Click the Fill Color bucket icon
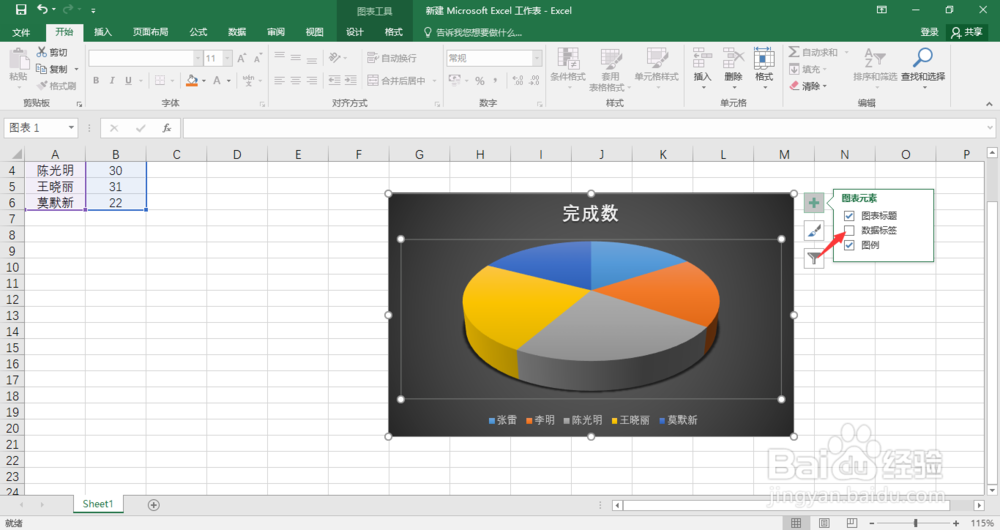1000x530 pixels. point(192,80)
